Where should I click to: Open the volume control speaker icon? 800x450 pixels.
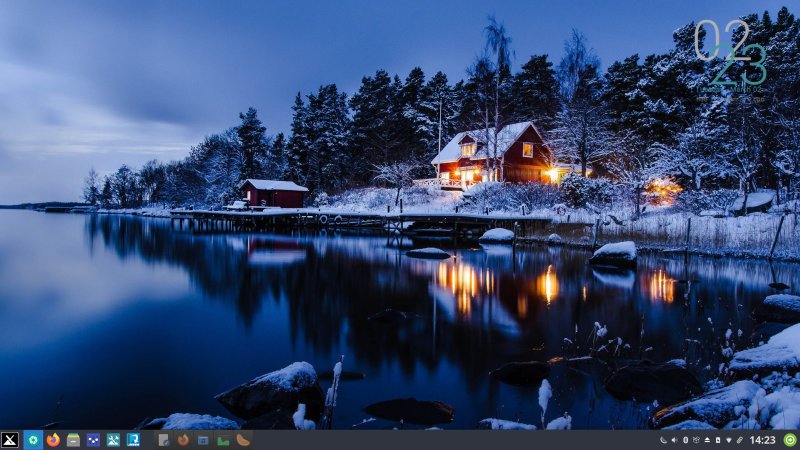(x=674, y=440)
